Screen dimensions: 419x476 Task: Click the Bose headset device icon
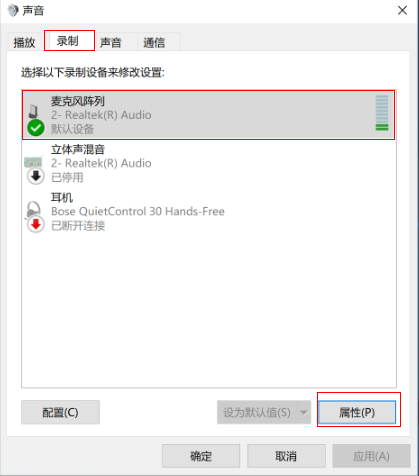33,209
